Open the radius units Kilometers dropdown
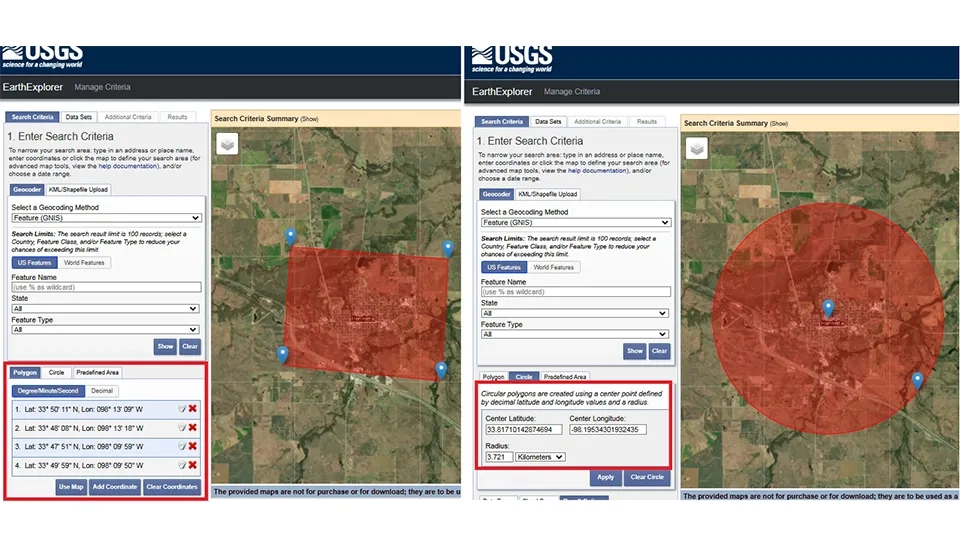The height and width of the screenshot is (548, 960). [x=540, y=457]
